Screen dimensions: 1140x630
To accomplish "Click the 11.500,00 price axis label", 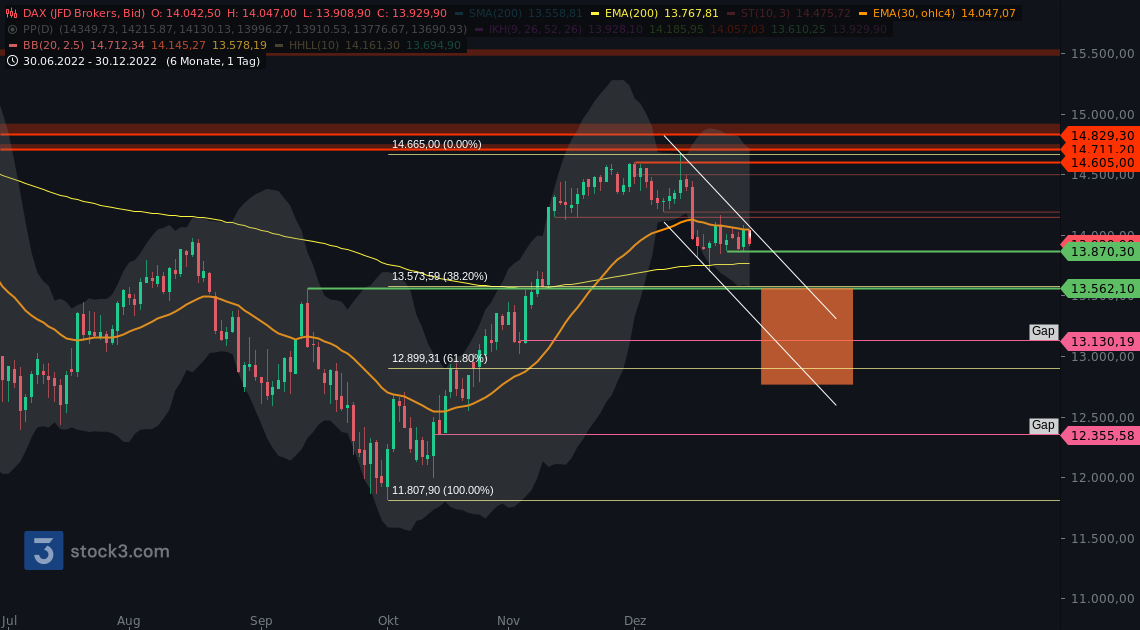I will pos(1102,538).
